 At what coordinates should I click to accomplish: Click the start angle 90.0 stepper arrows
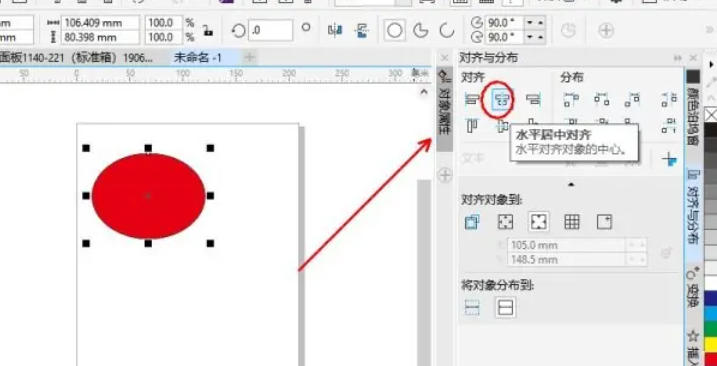[x=535, y=22]
